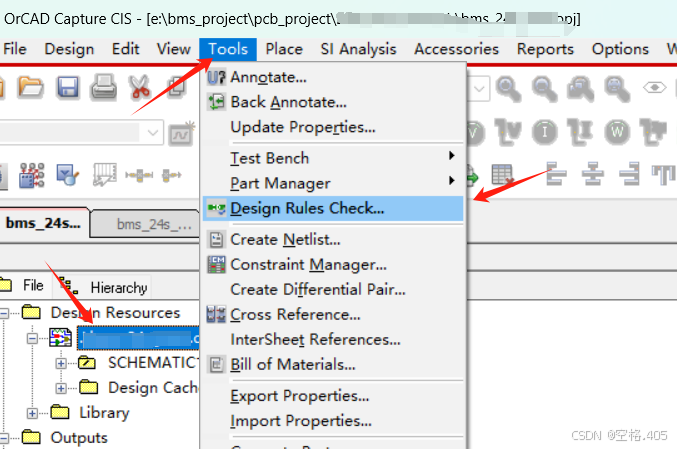Open the Options menu
This screenshot has height=449, width=677.
point(620,49)
